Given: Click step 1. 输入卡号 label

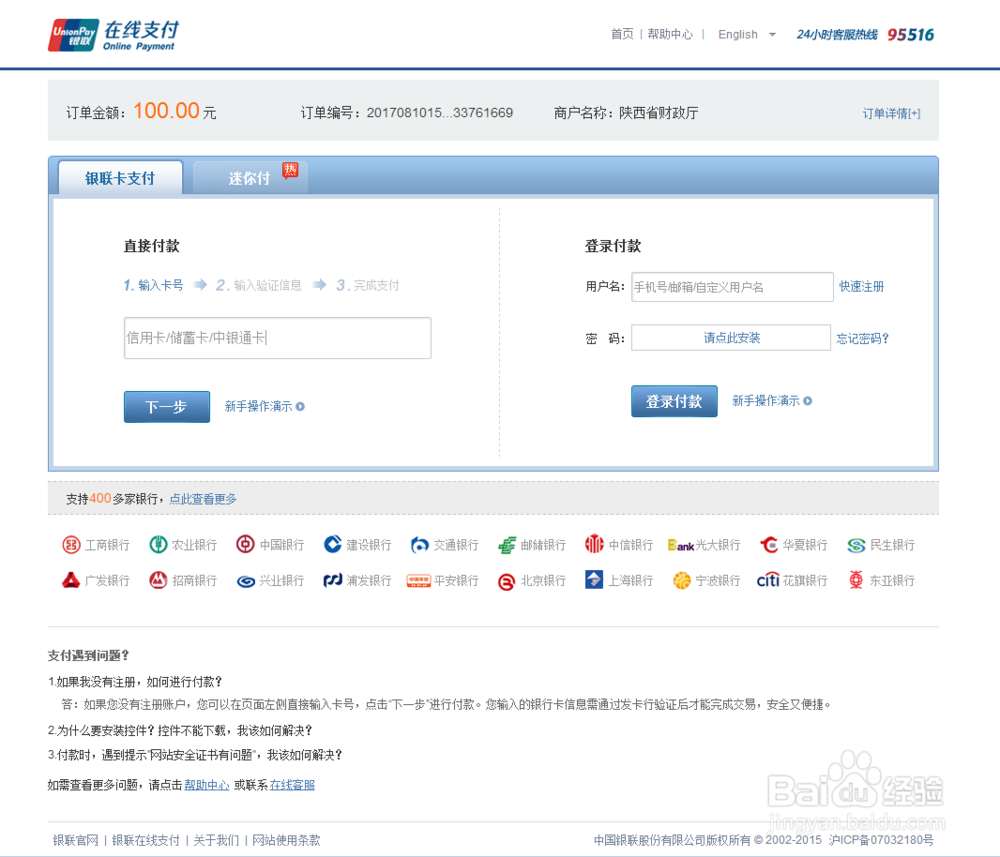Looking at the screenshot, I should pos(153,285).
